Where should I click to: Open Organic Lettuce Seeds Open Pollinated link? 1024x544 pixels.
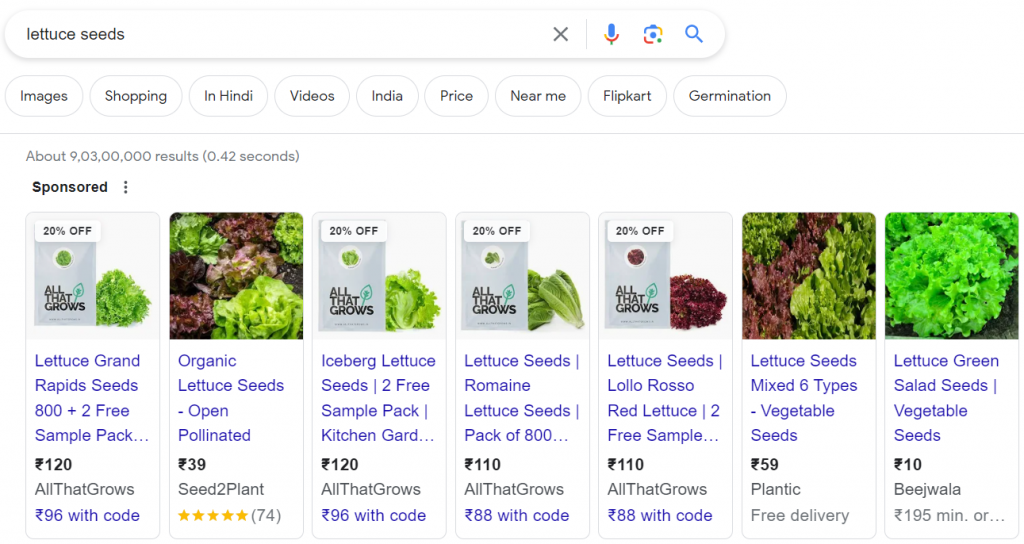[x=231, y=398]
